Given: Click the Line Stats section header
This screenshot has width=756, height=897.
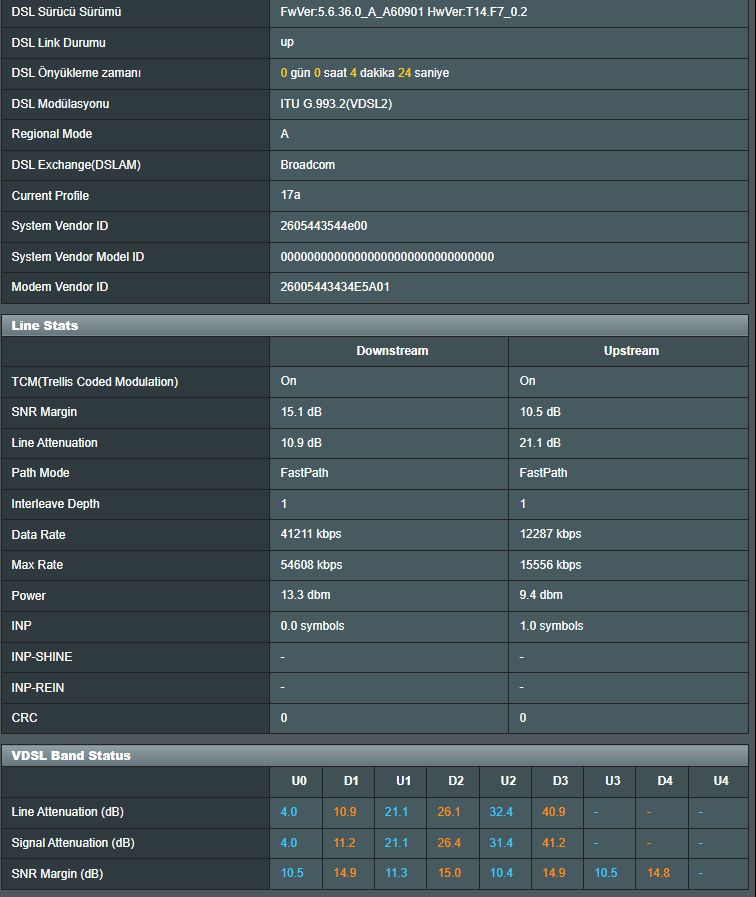Looking at the screenshot, I should coord(45,325).
